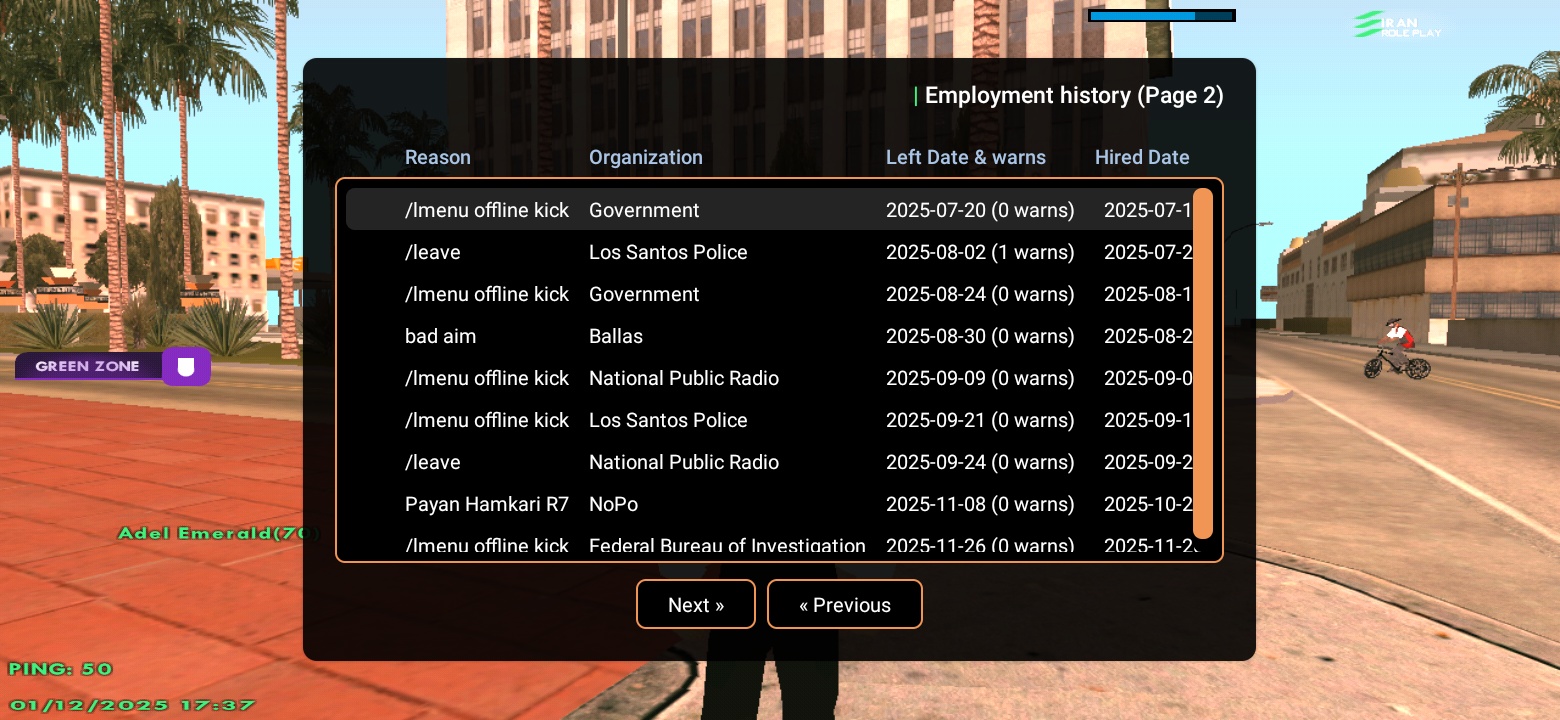Viewport: 1560px width, 720px height.
Task: Click the Next » page button
Action: (x=695, y=605)
